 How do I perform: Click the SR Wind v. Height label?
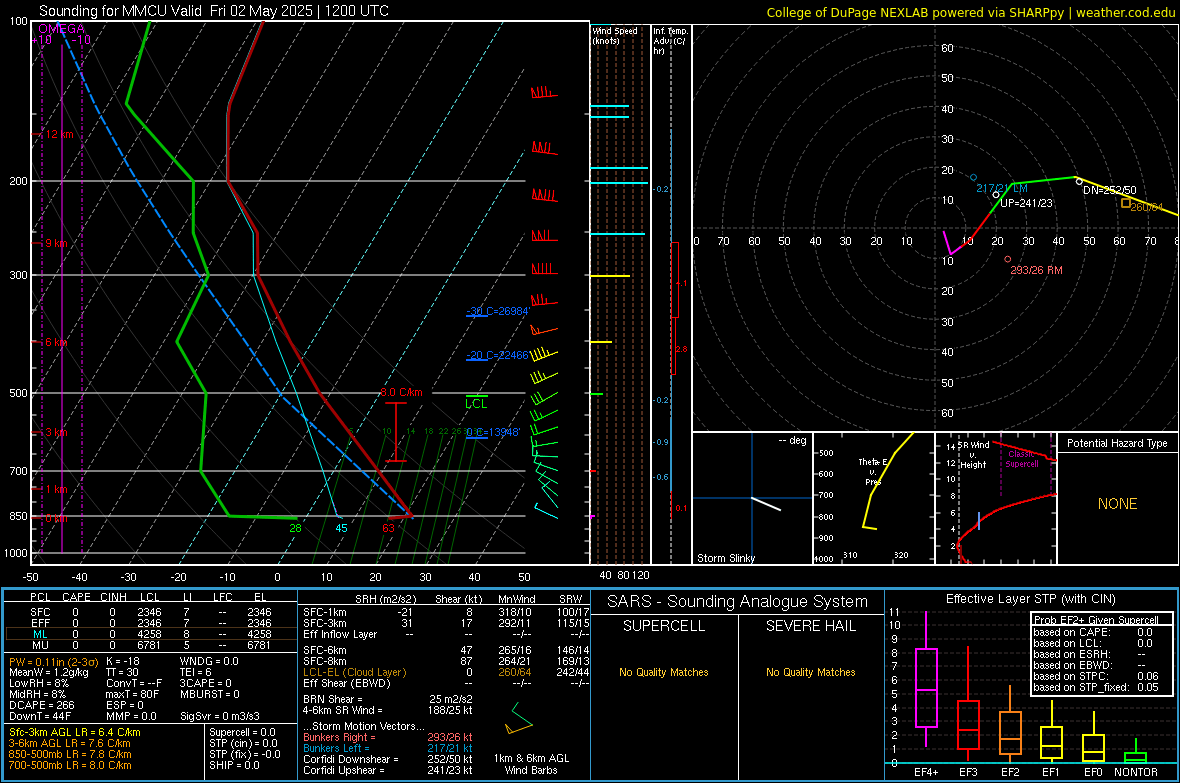coord(973,455)
